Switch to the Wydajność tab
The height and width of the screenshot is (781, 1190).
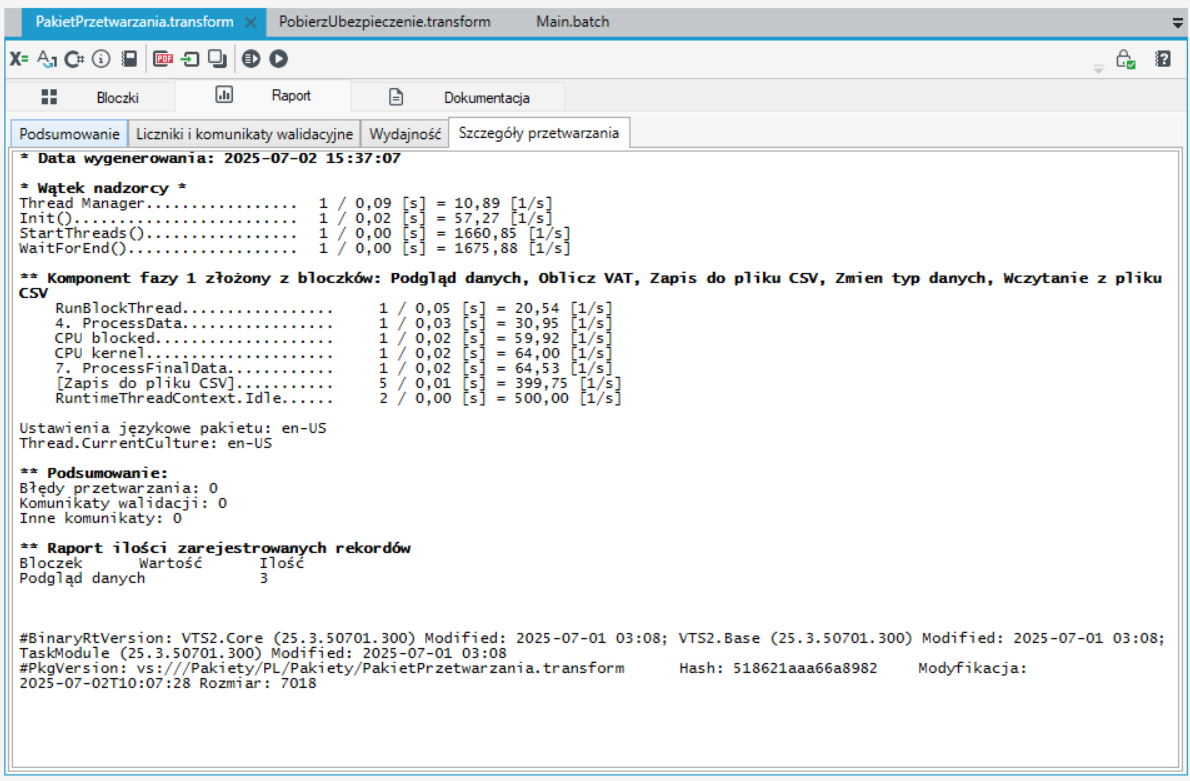point(405,134)
